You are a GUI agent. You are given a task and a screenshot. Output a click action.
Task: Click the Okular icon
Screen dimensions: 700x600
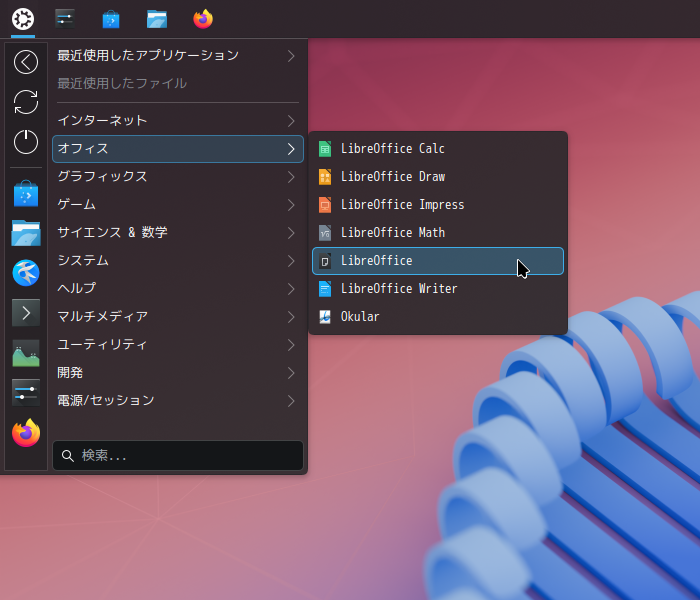pyautogui.click(x=325, y=317)
